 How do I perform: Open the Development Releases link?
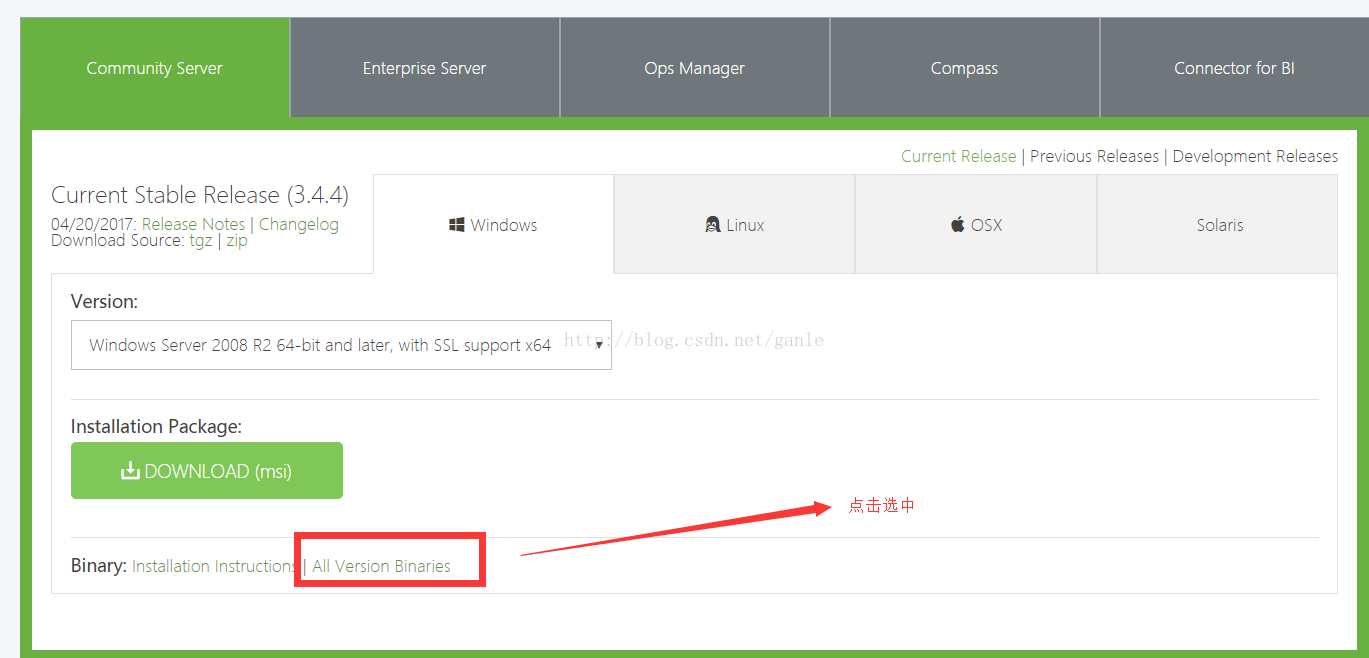[x=1255, y=156]
